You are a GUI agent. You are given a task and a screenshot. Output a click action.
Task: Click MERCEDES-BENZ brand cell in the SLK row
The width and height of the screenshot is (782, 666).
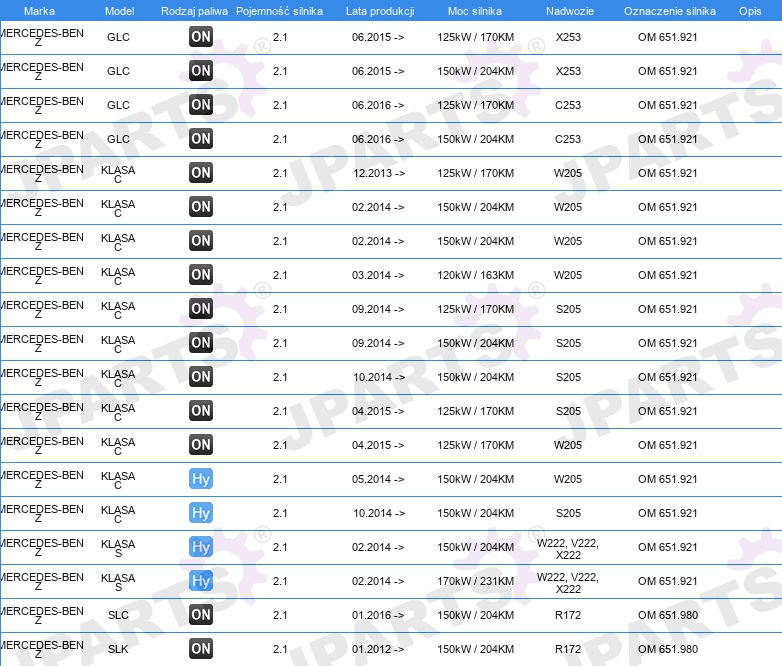click(x=42, y=649)
